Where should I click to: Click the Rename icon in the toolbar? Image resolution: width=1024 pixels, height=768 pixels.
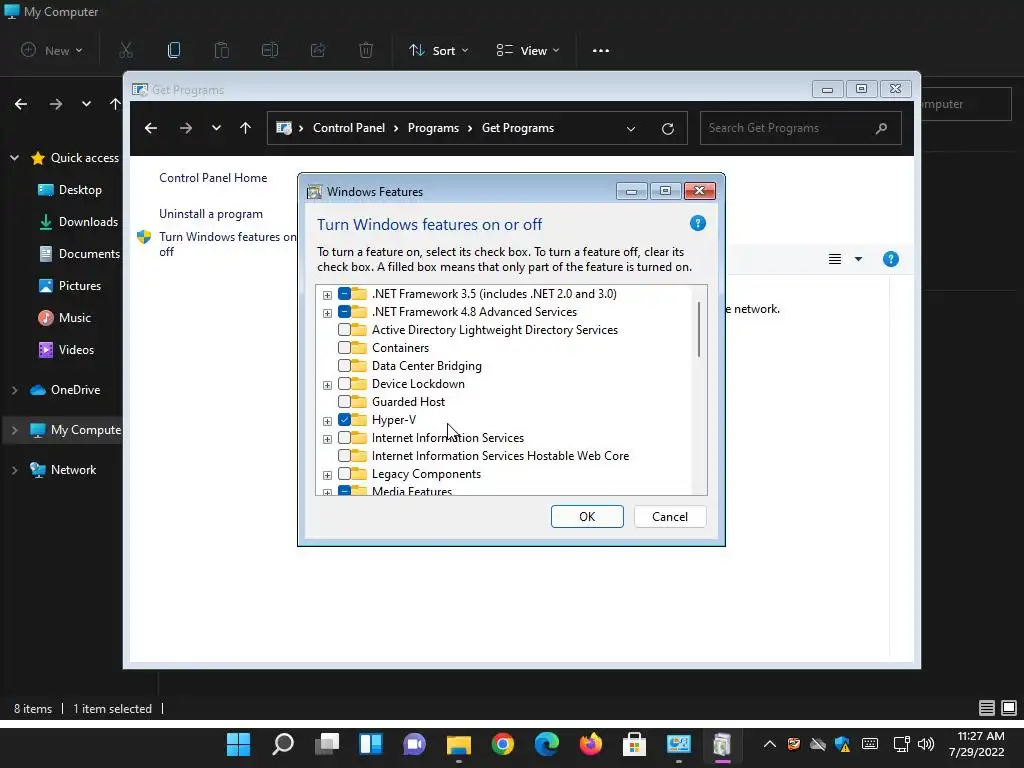[270, 50]
